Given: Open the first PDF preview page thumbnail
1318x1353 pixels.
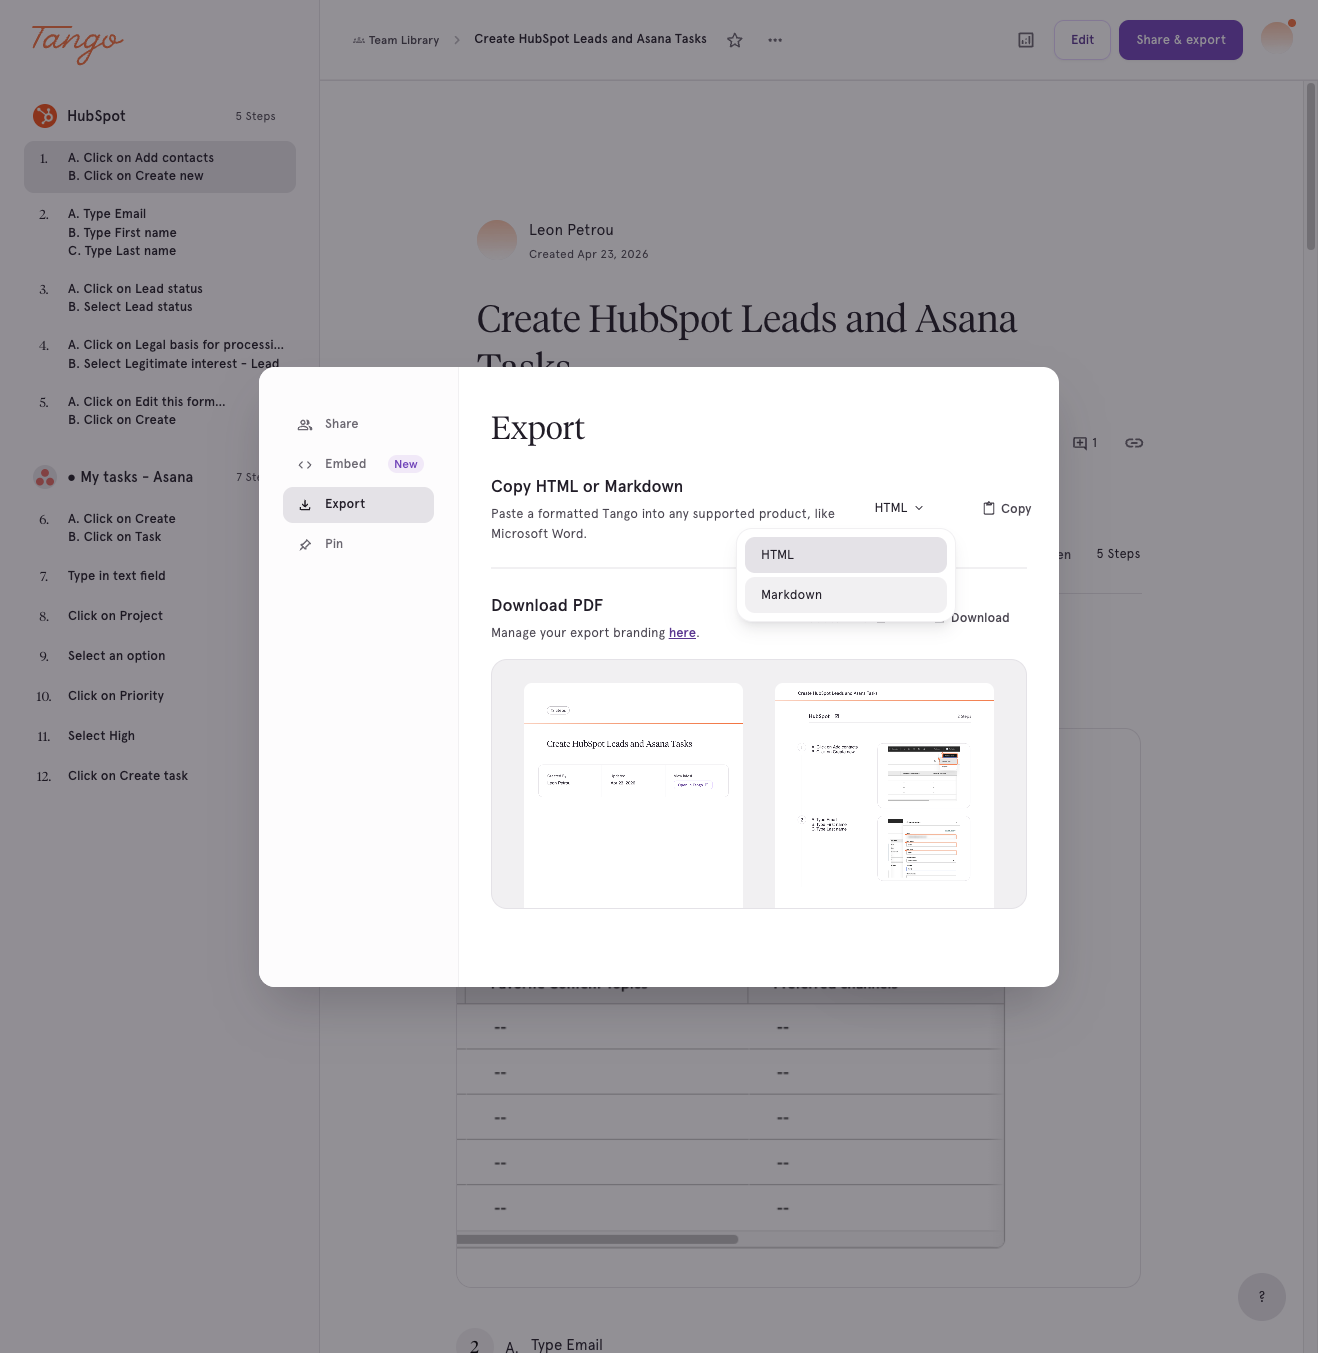Looking at the screenshot, I should (633, 795).
